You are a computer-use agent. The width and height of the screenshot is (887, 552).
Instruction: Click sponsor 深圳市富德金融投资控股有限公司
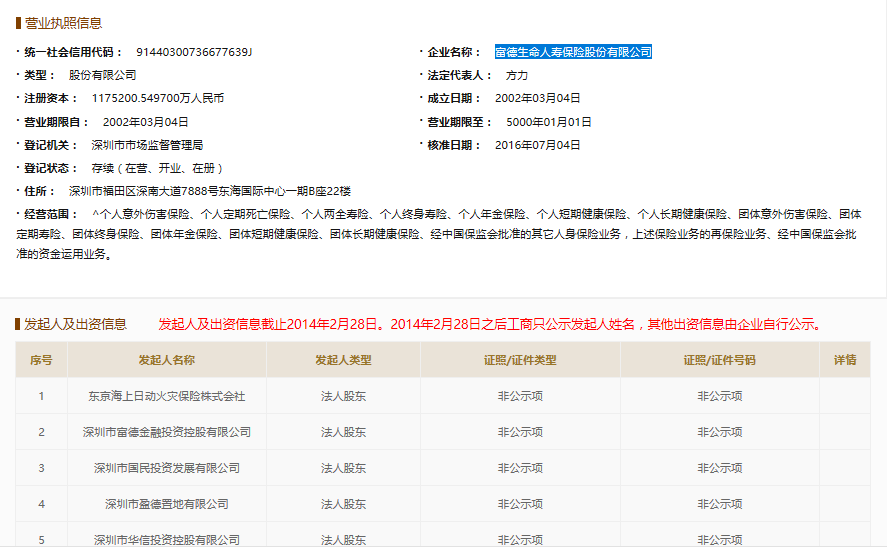click(167, 432)
